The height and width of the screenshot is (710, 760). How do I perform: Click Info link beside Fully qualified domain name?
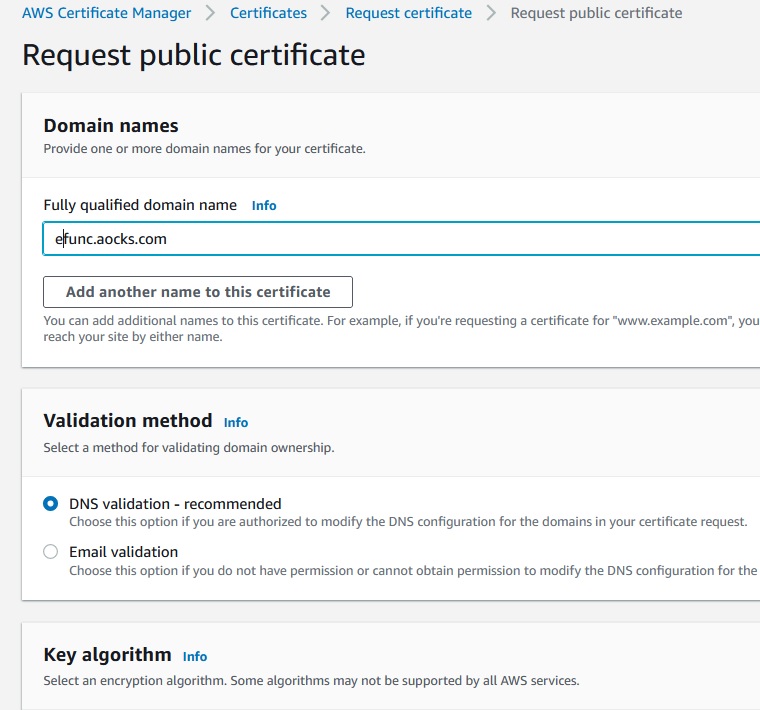point(264,205)
